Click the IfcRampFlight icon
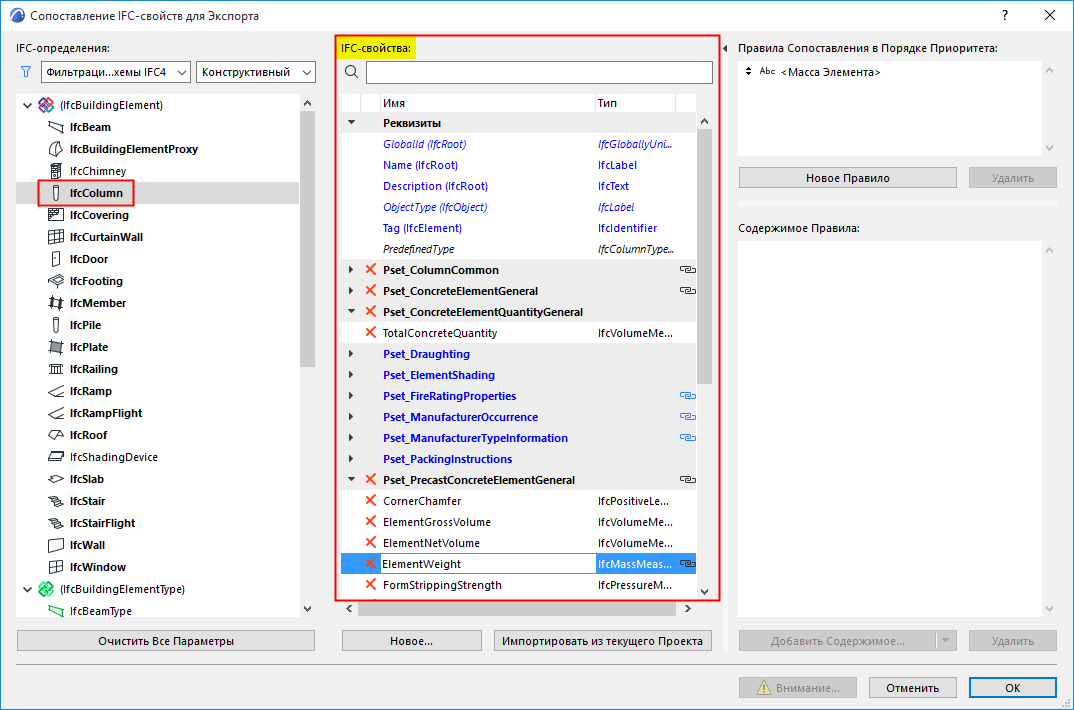Screen dimensions: 1074x710 tap(55, 413)
